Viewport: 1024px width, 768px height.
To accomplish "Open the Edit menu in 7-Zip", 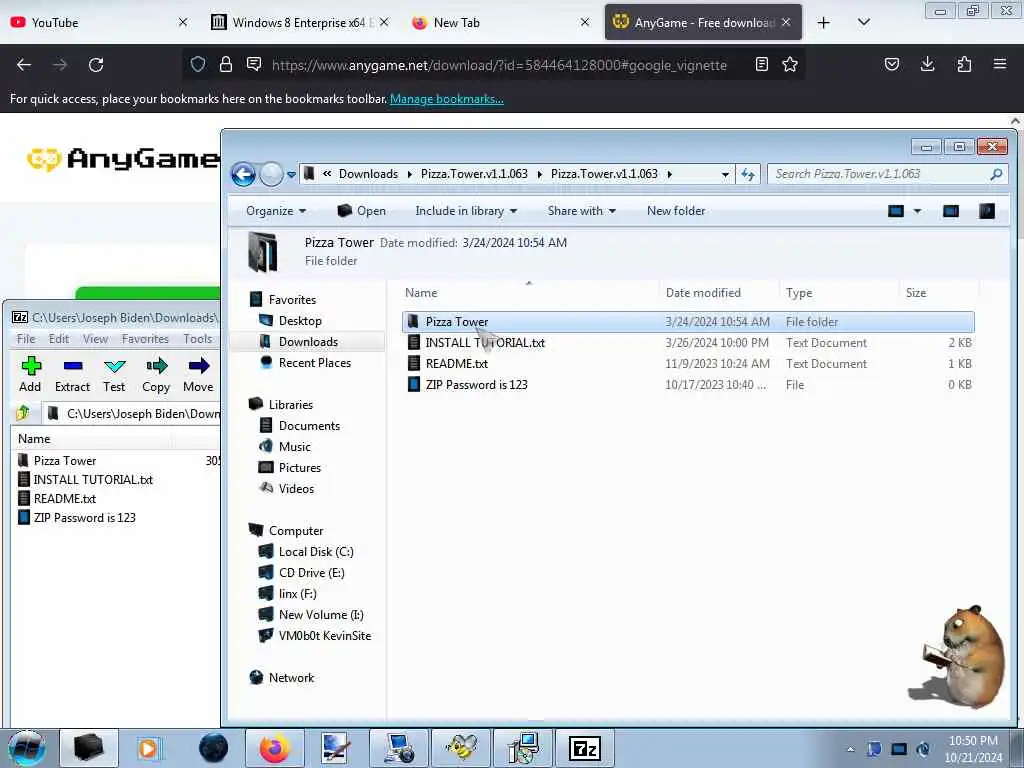I will coord(59,339).
